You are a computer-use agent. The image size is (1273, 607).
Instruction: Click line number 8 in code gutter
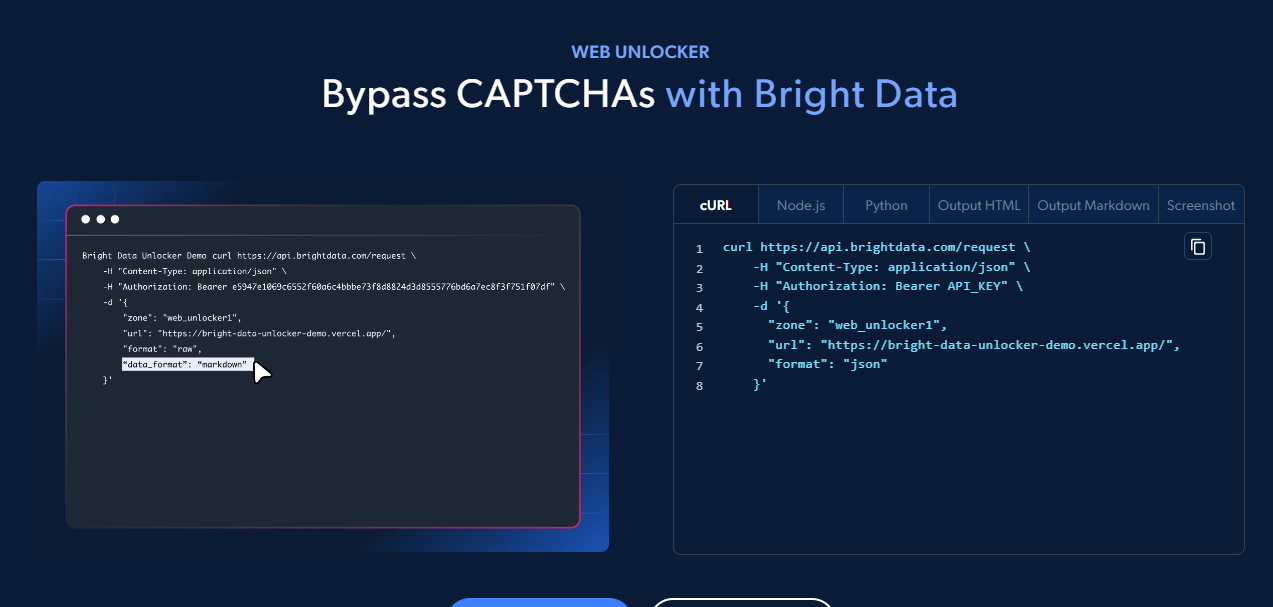(x=699, y=386)
